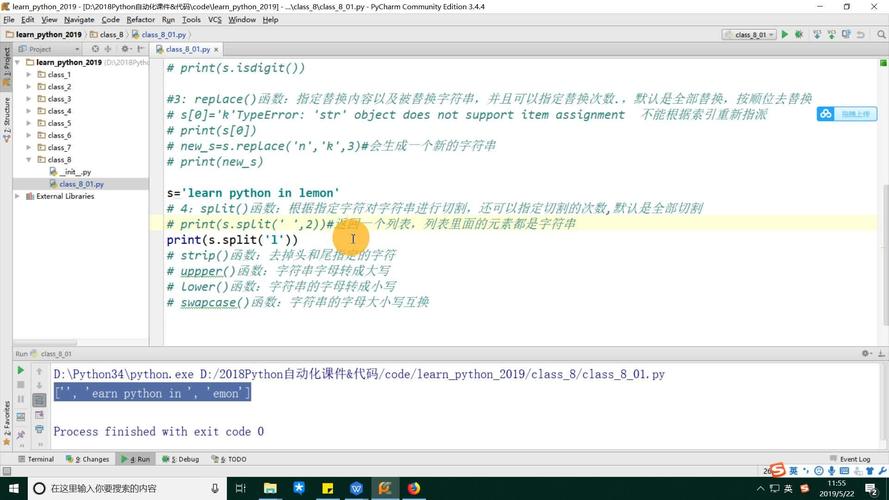Open Search Everywhere magnifier icon
This screenshot has height=500, width=889.
(x=881, y=35)
